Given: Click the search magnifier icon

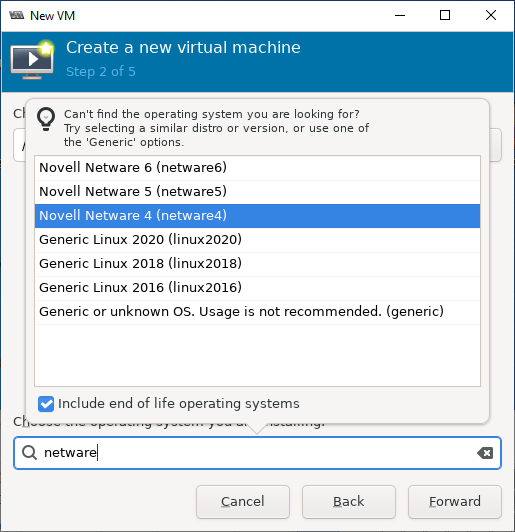Looking at the screenshot, I should point(30,453).
